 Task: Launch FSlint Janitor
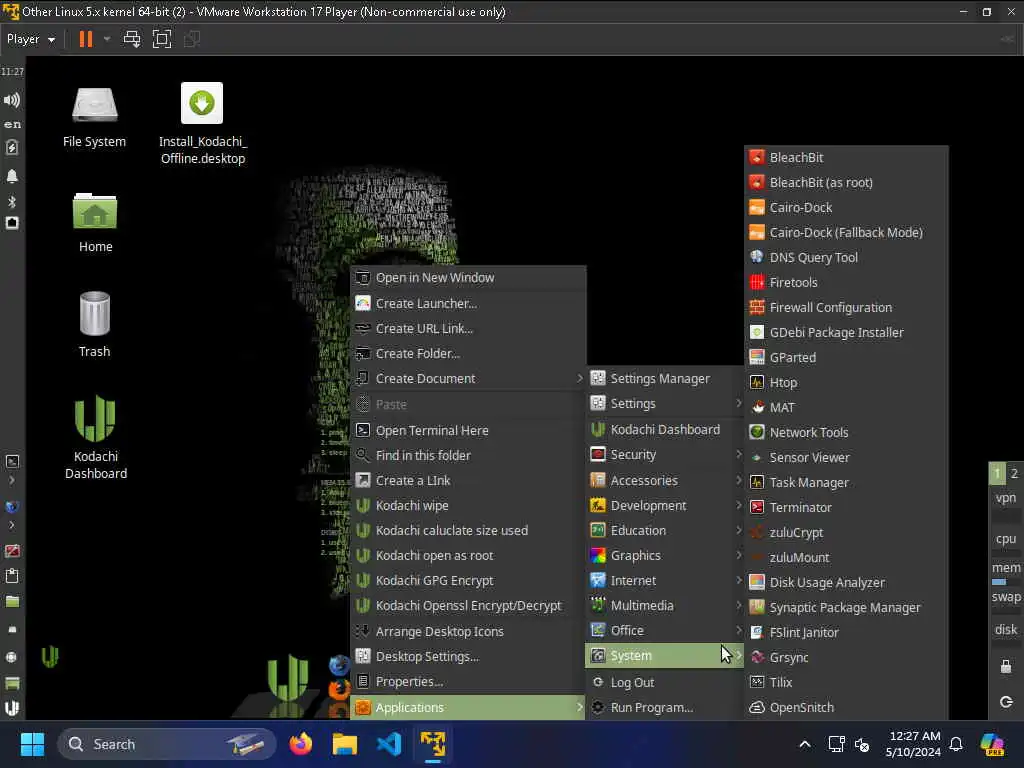point(846,632)
